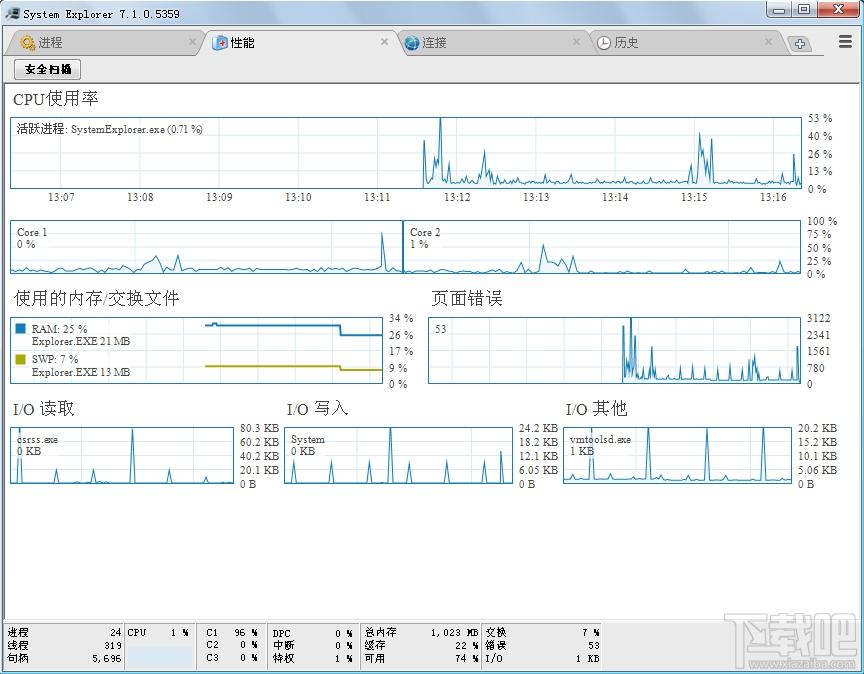Click the 句柄 5,696 status entry
Viewport: 864px width, 674px height.
pyautogui.click(x=64, y=658)
